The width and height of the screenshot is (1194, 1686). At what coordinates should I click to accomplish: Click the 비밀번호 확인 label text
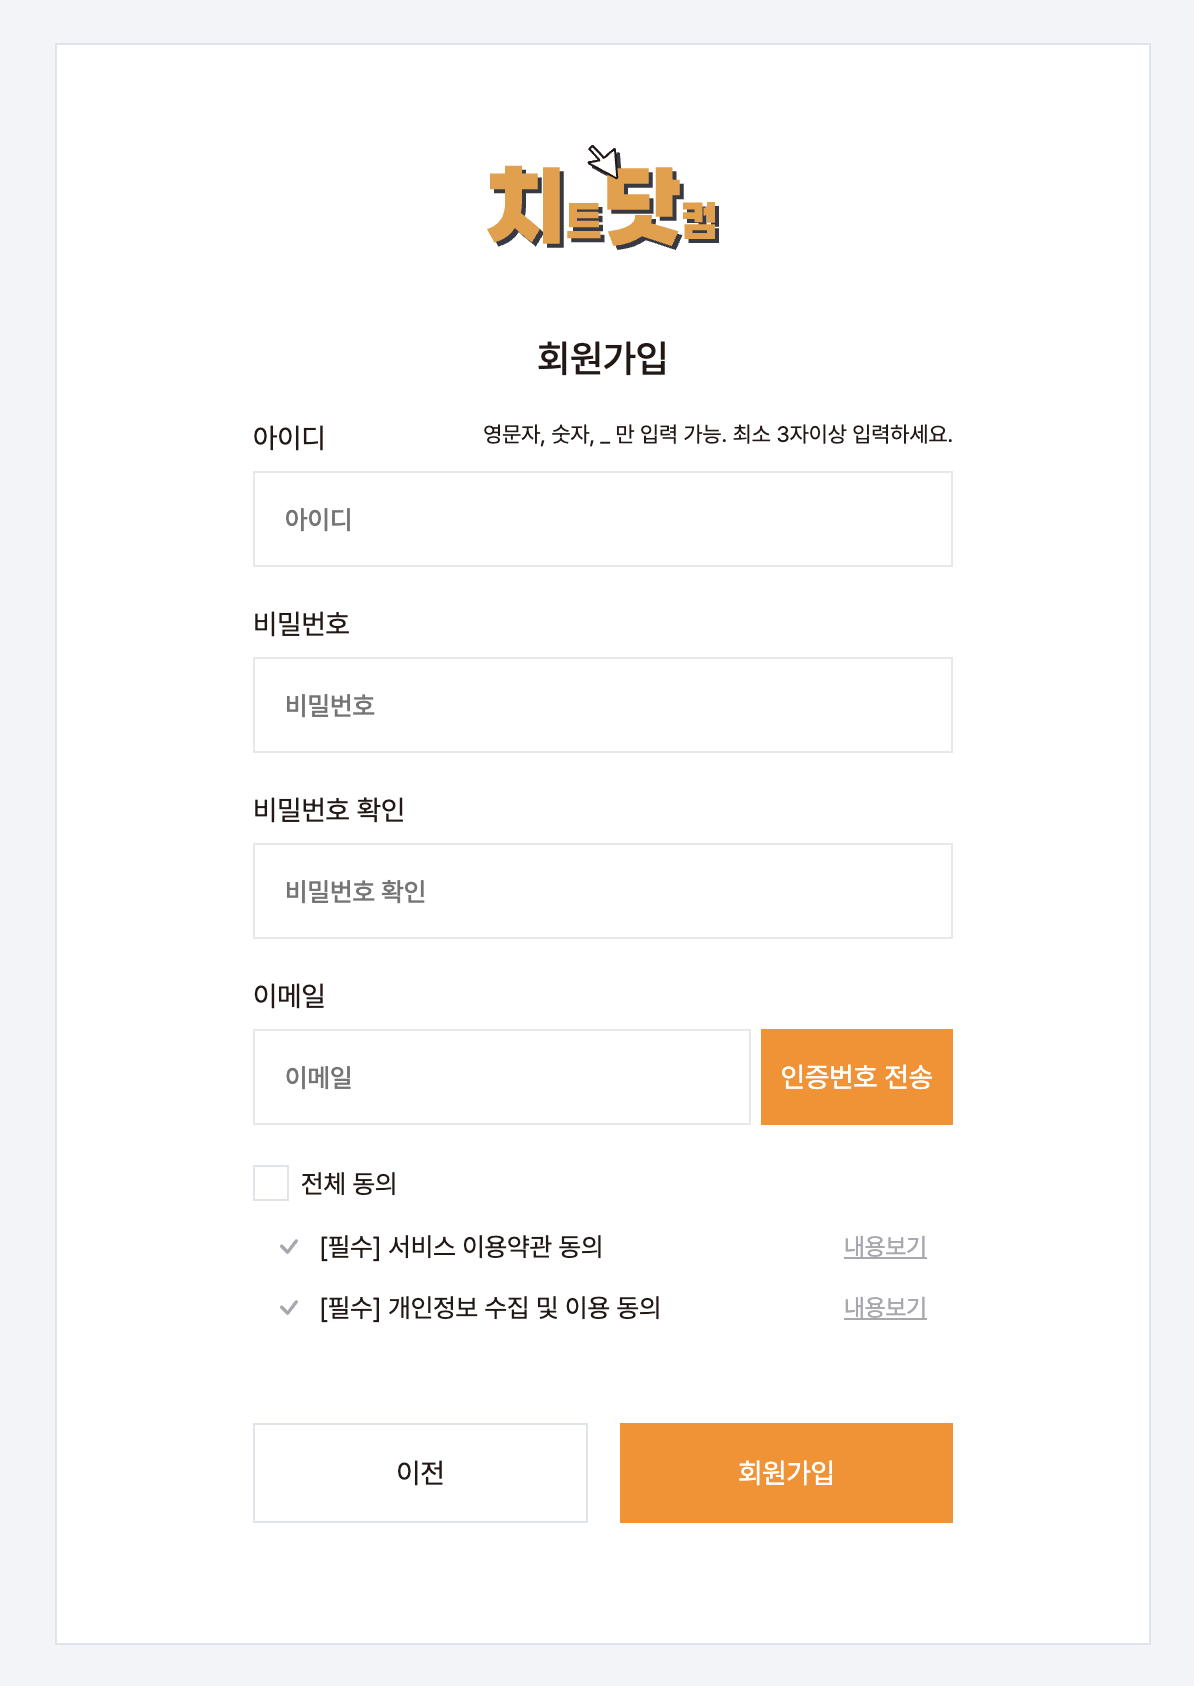(x=328, y=810)
